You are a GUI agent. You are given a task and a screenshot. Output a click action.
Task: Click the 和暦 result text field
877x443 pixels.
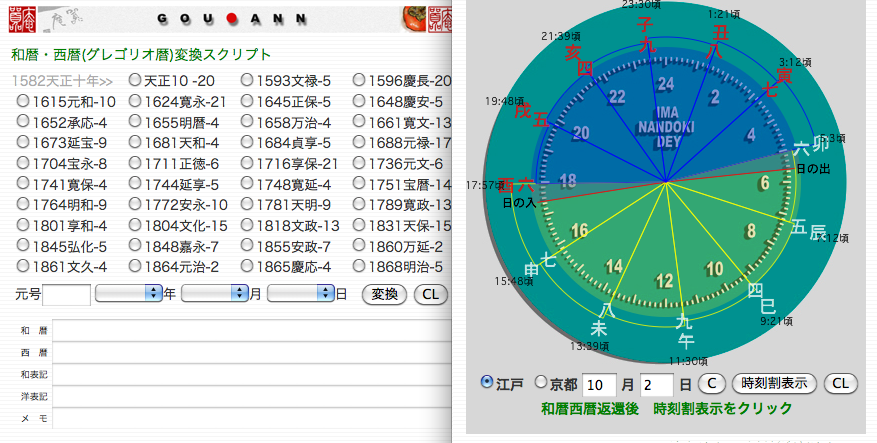point(250,329)
